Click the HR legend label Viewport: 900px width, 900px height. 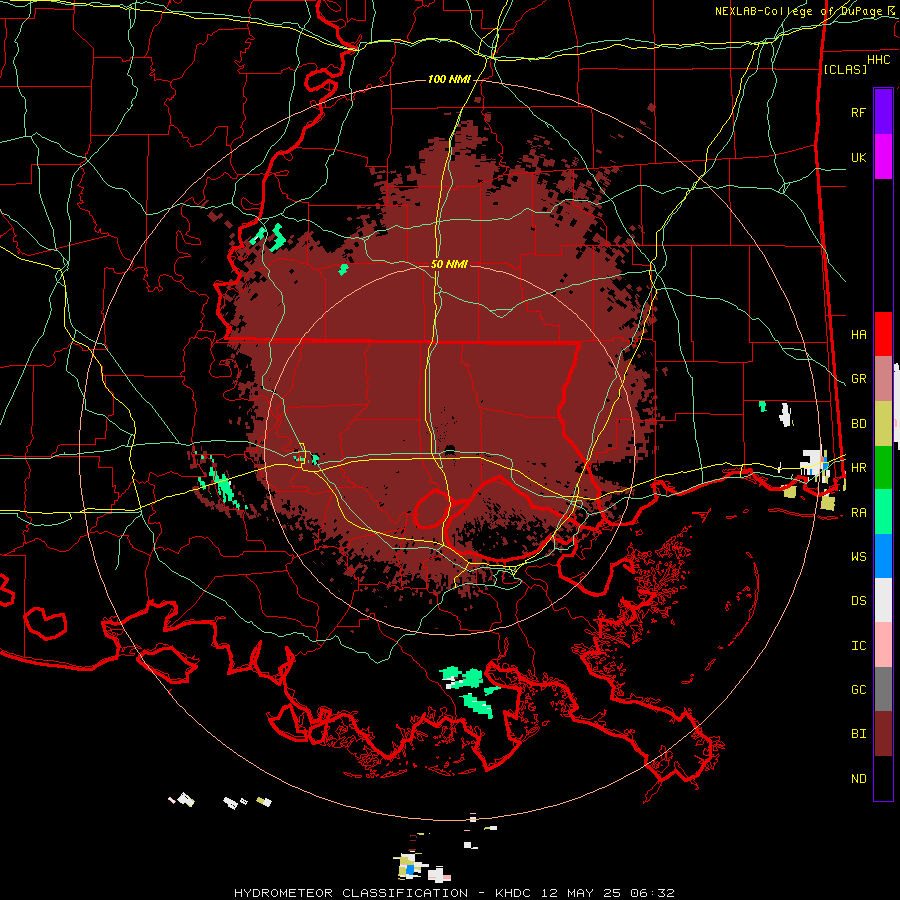point(859,468)
